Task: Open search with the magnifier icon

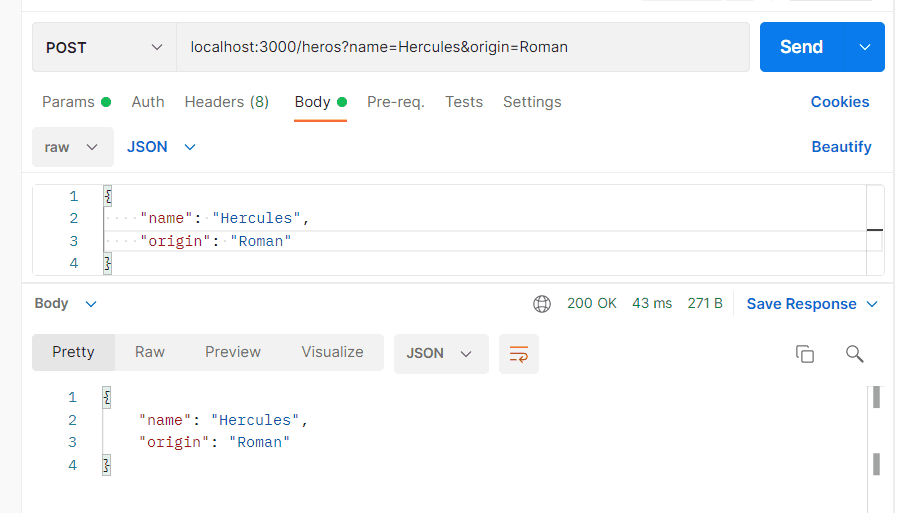Action: (x=854, y=354)
